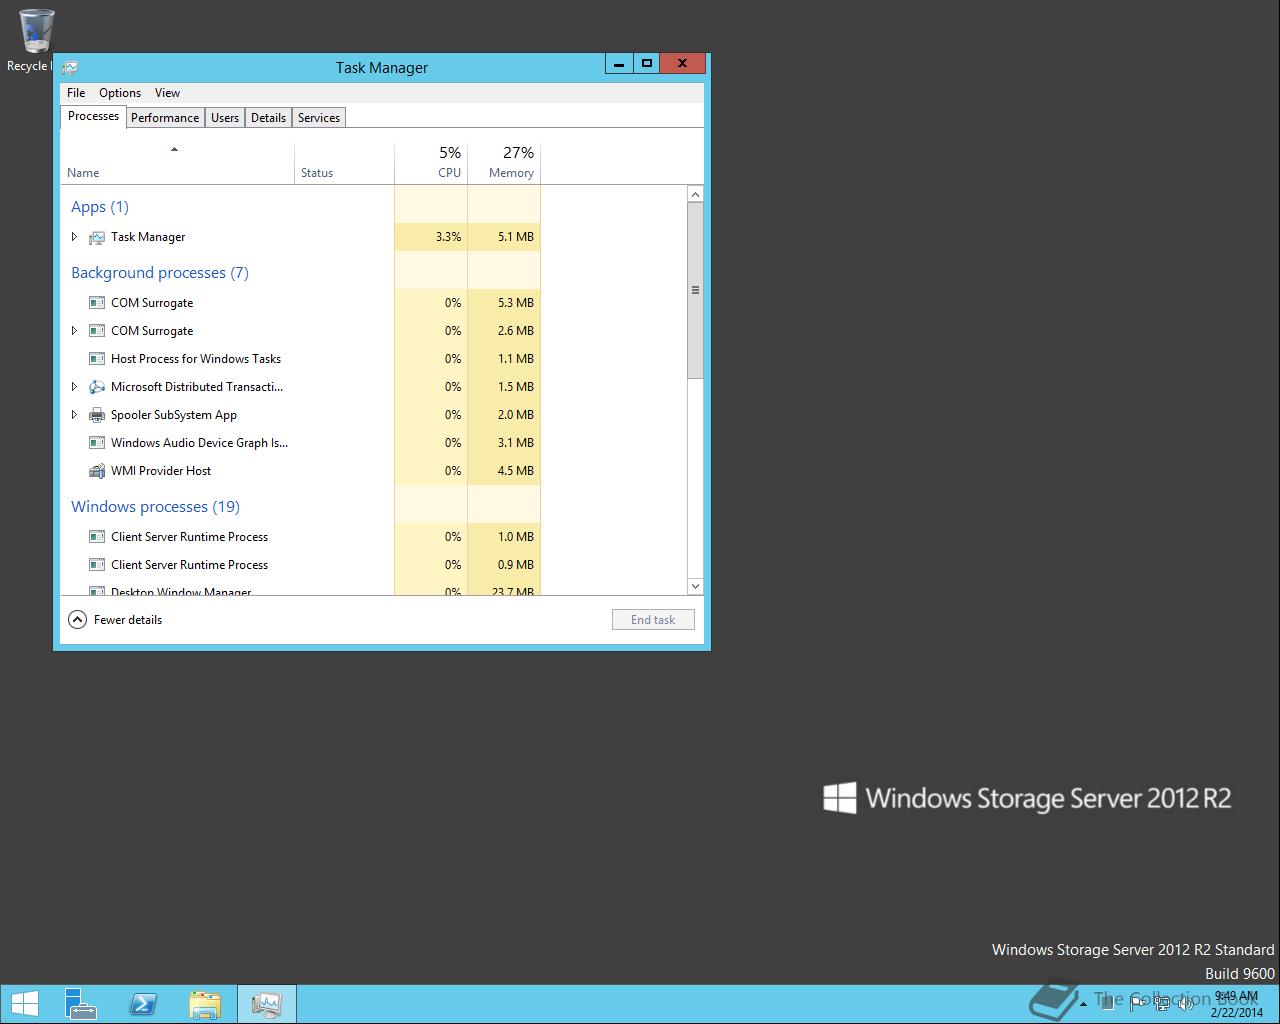Switch to the Performance tab
1280x1024 pixels.
click(165, 118)
